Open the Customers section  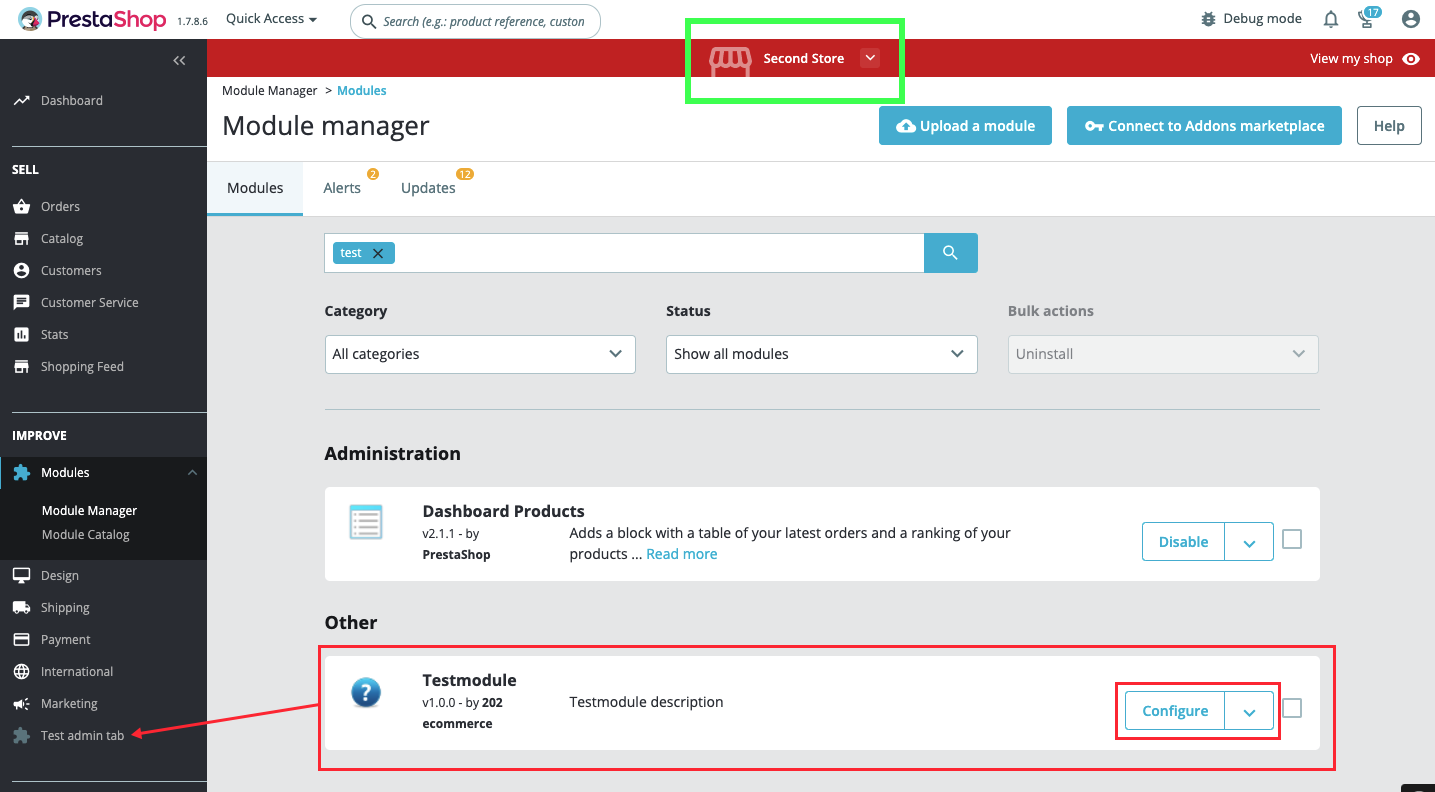pyautogui.click(x=70, y=270)
